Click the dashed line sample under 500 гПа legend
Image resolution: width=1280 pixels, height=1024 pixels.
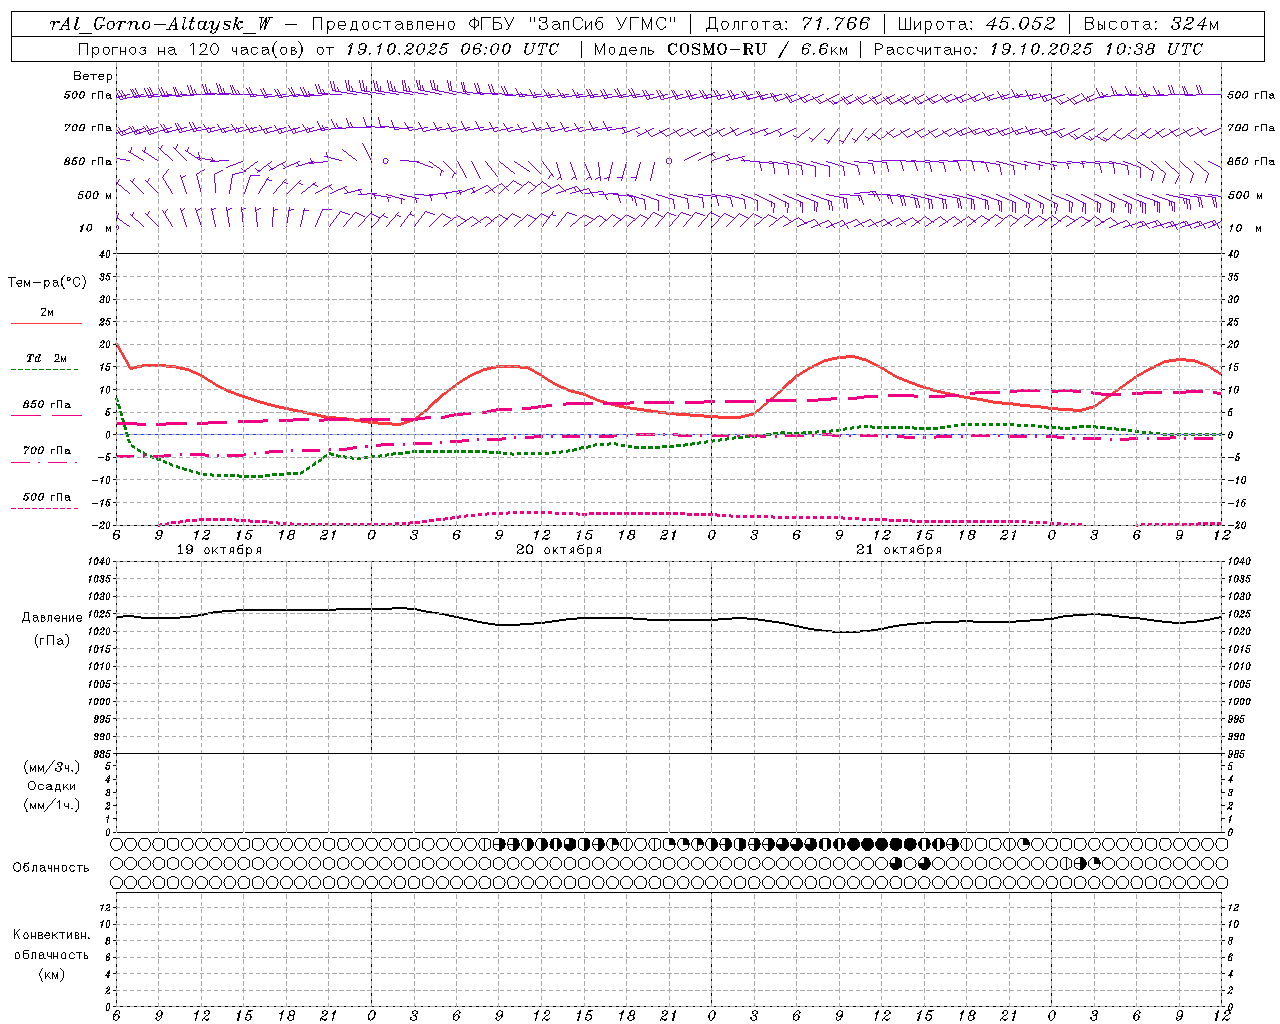(45, 509)
